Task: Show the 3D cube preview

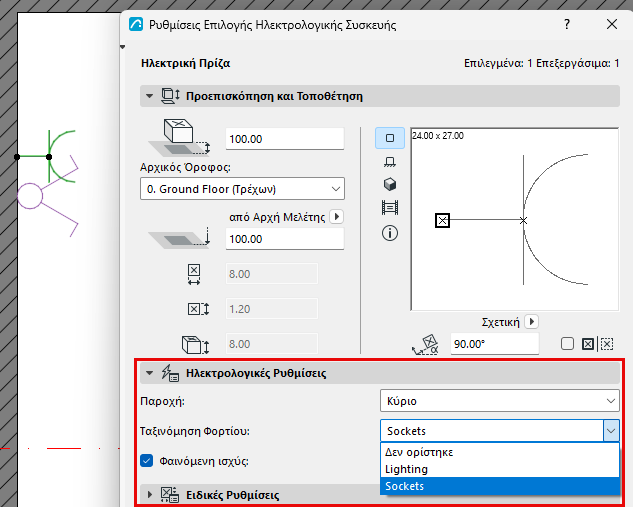Action: coord(390,184)
